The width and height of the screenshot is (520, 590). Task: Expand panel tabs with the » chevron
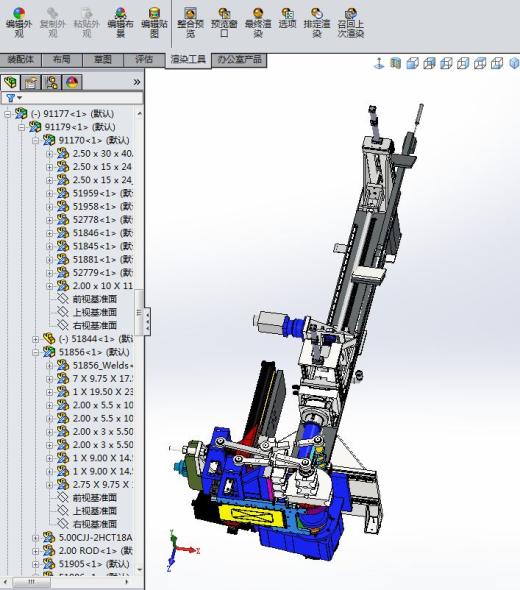137,82
